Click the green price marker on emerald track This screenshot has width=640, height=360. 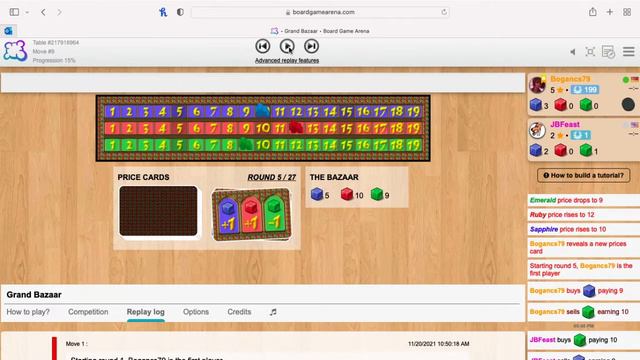pos(246,144)
